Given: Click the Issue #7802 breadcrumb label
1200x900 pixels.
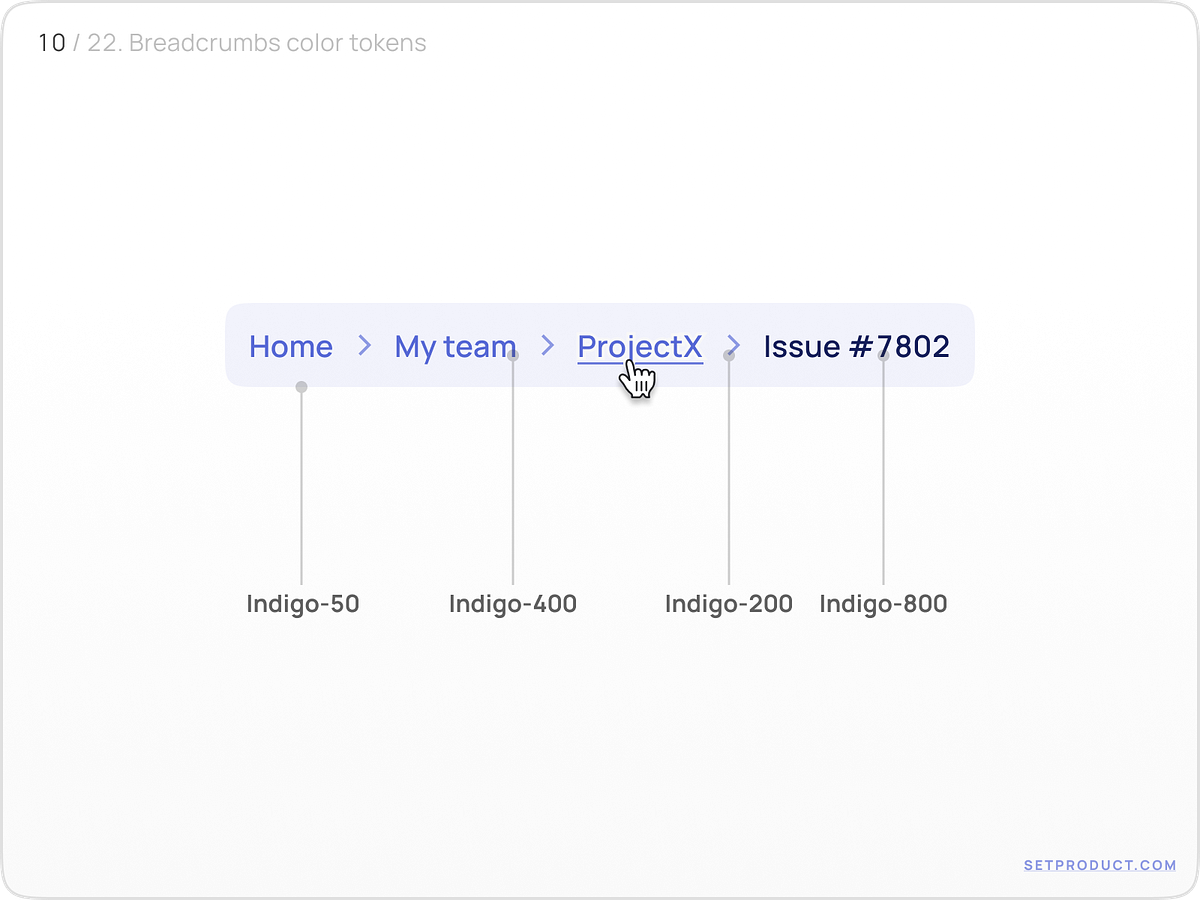Looking at the screenshot, I should point(855,347).
